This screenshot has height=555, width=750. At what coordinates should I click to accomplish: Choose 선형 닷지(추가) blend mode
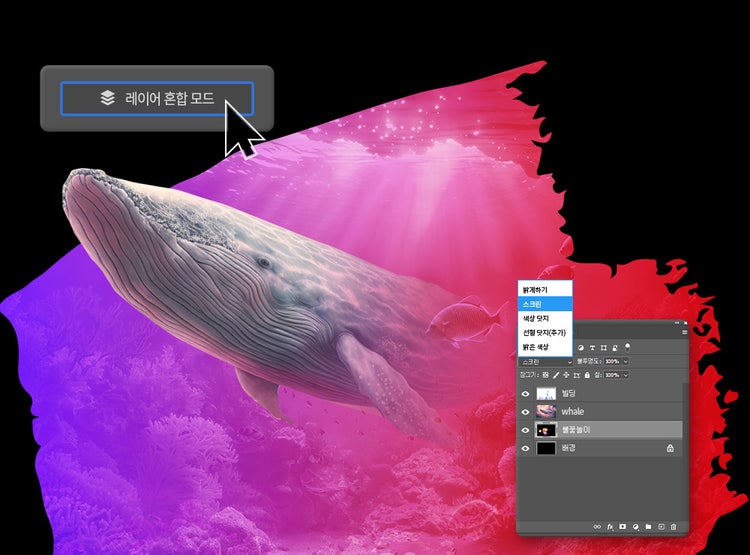pos(545,333)
